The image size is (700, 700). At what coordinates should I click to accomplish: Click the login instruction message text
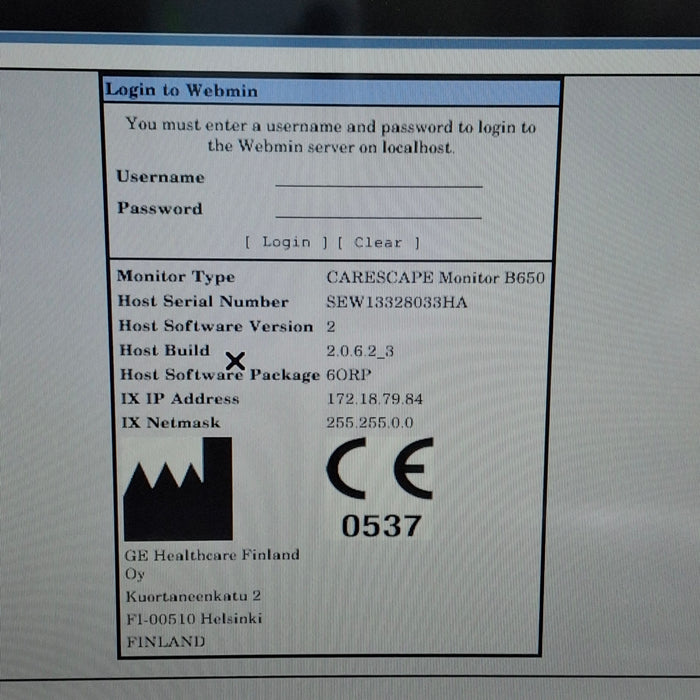tap(331, 136)
